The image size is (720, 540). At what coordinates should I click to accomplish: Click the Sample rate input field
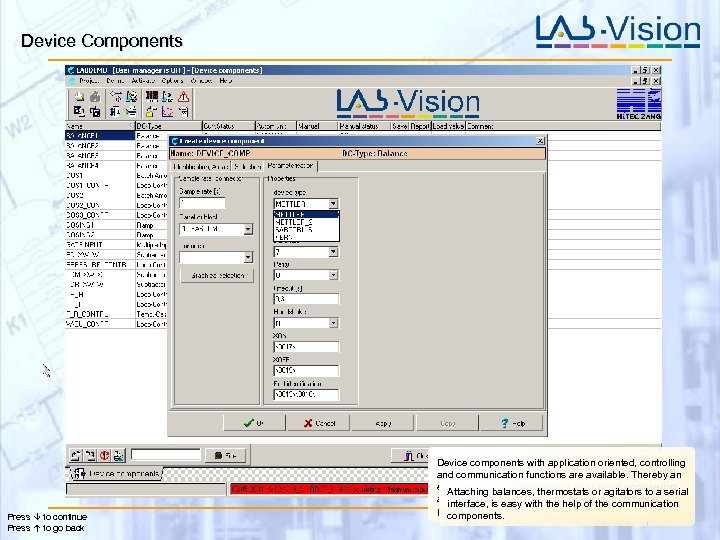202,203
